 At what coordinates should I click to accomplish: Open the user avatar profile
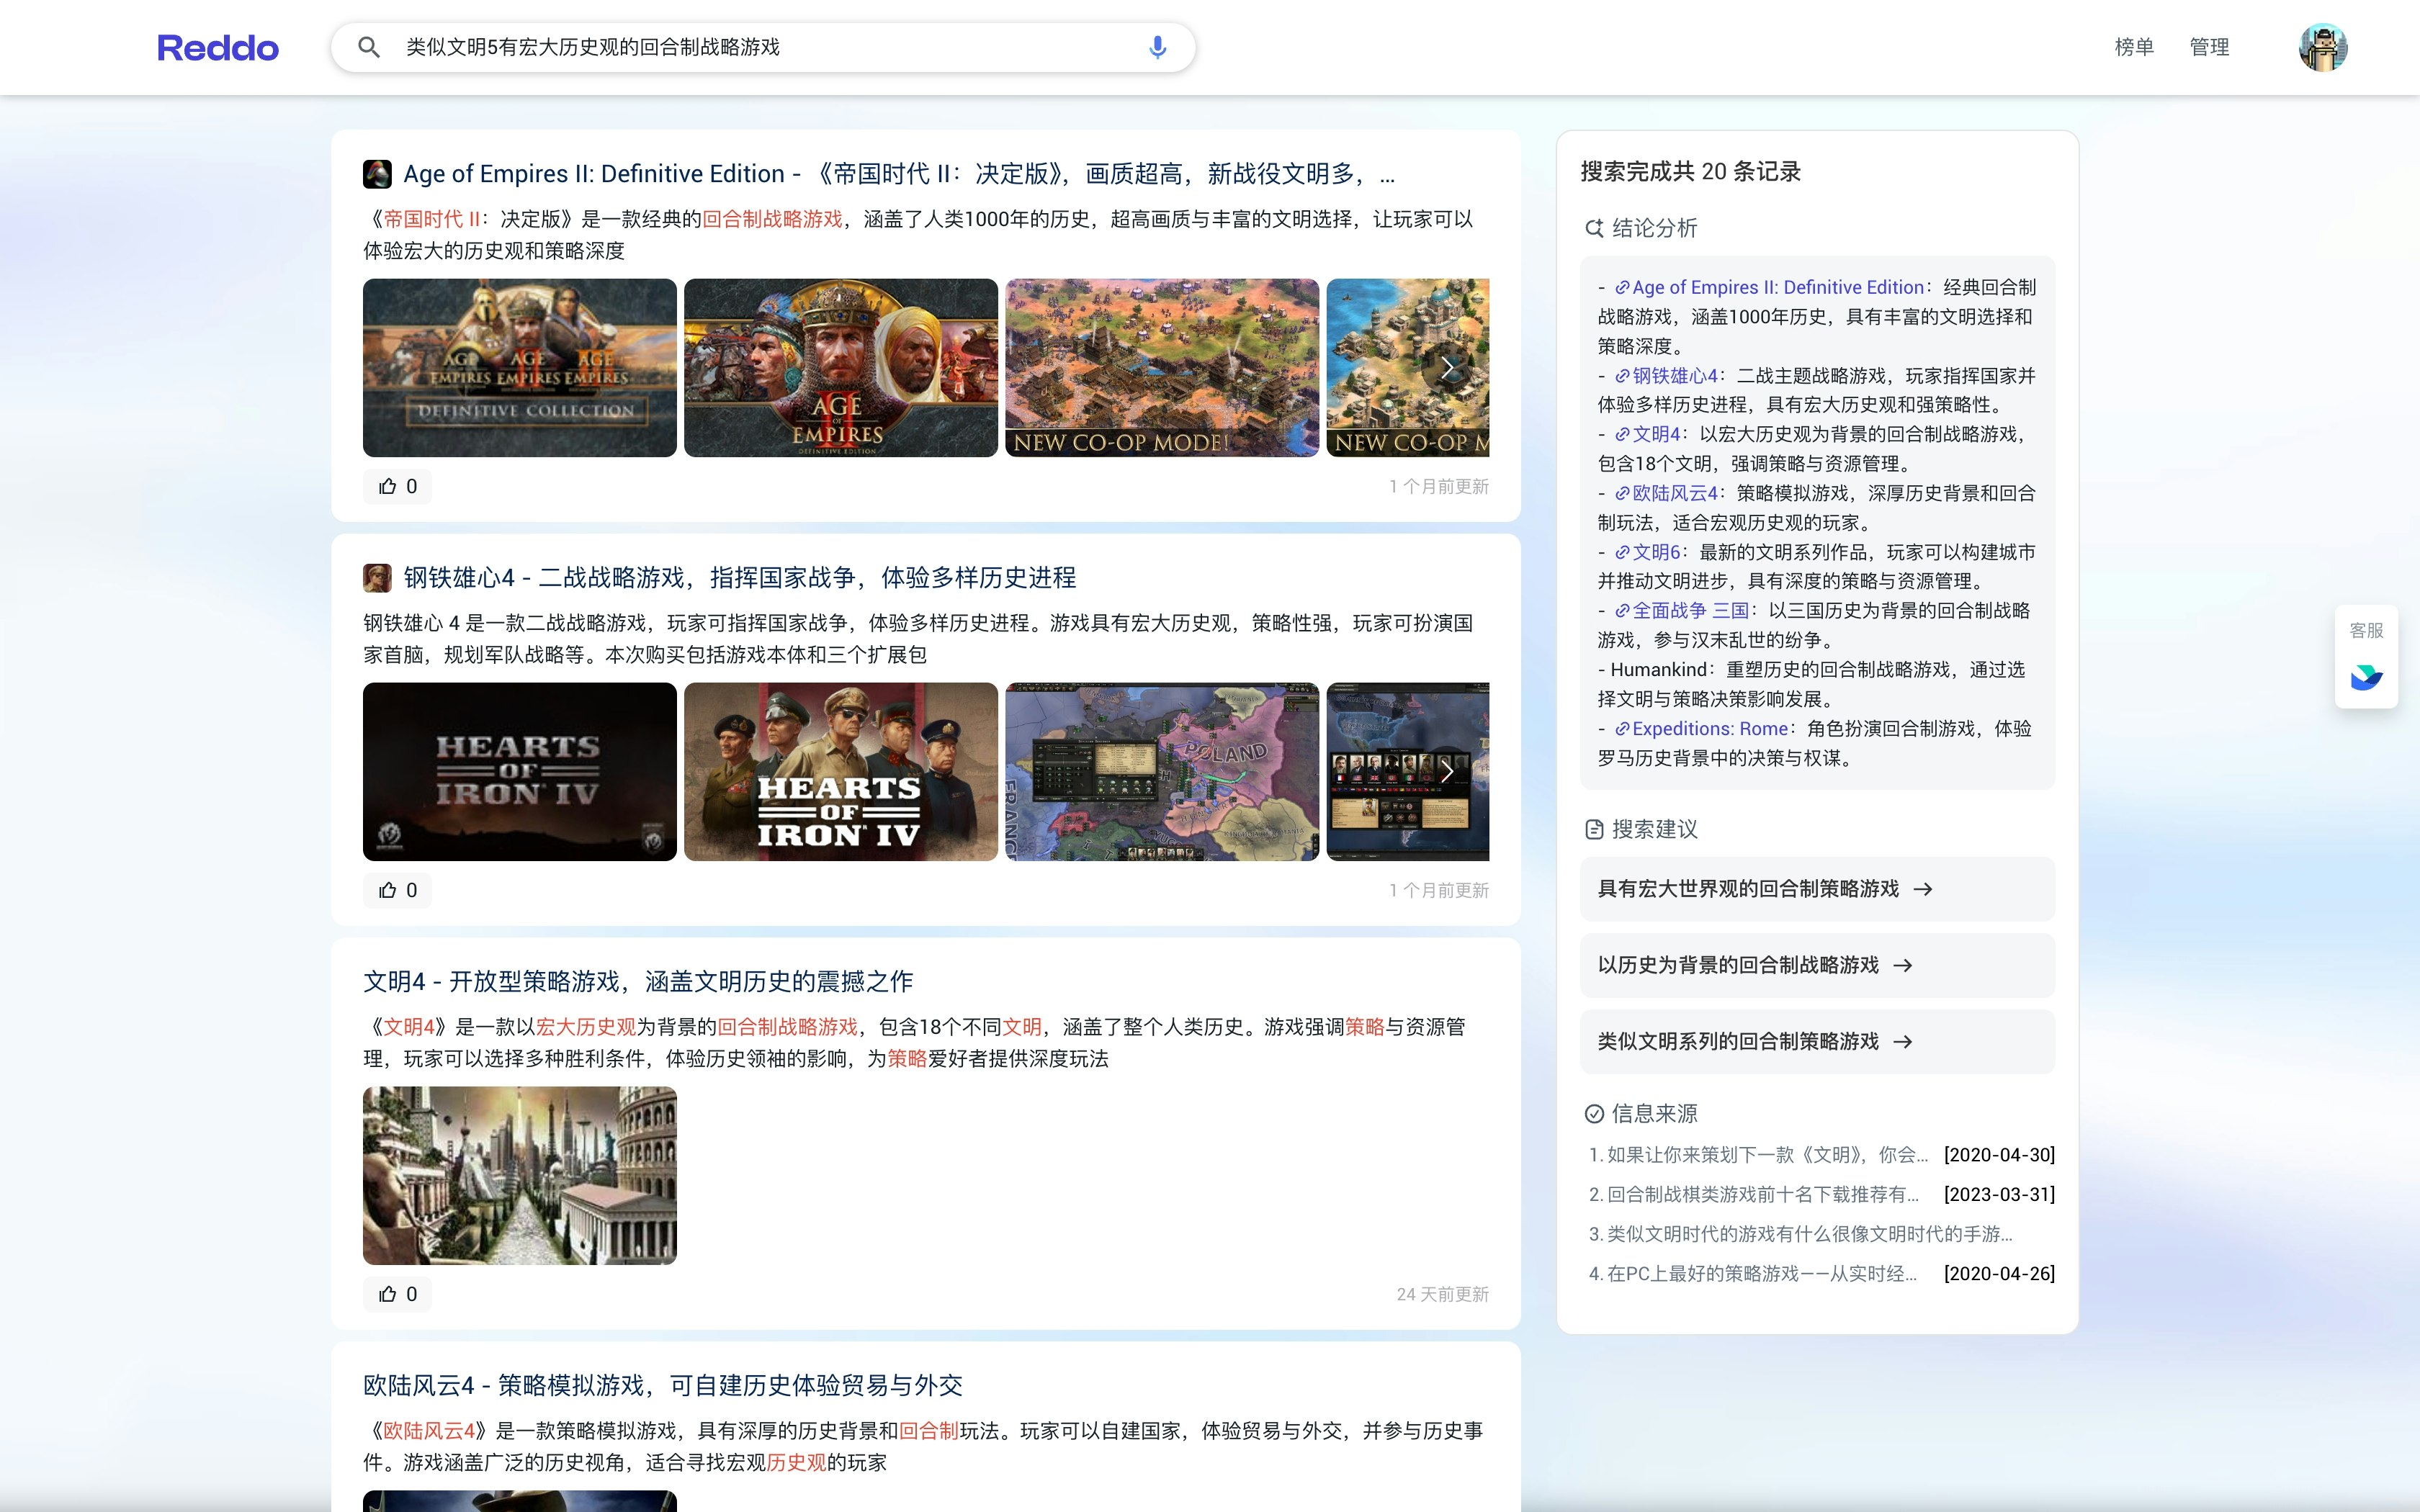(2322, 47)
